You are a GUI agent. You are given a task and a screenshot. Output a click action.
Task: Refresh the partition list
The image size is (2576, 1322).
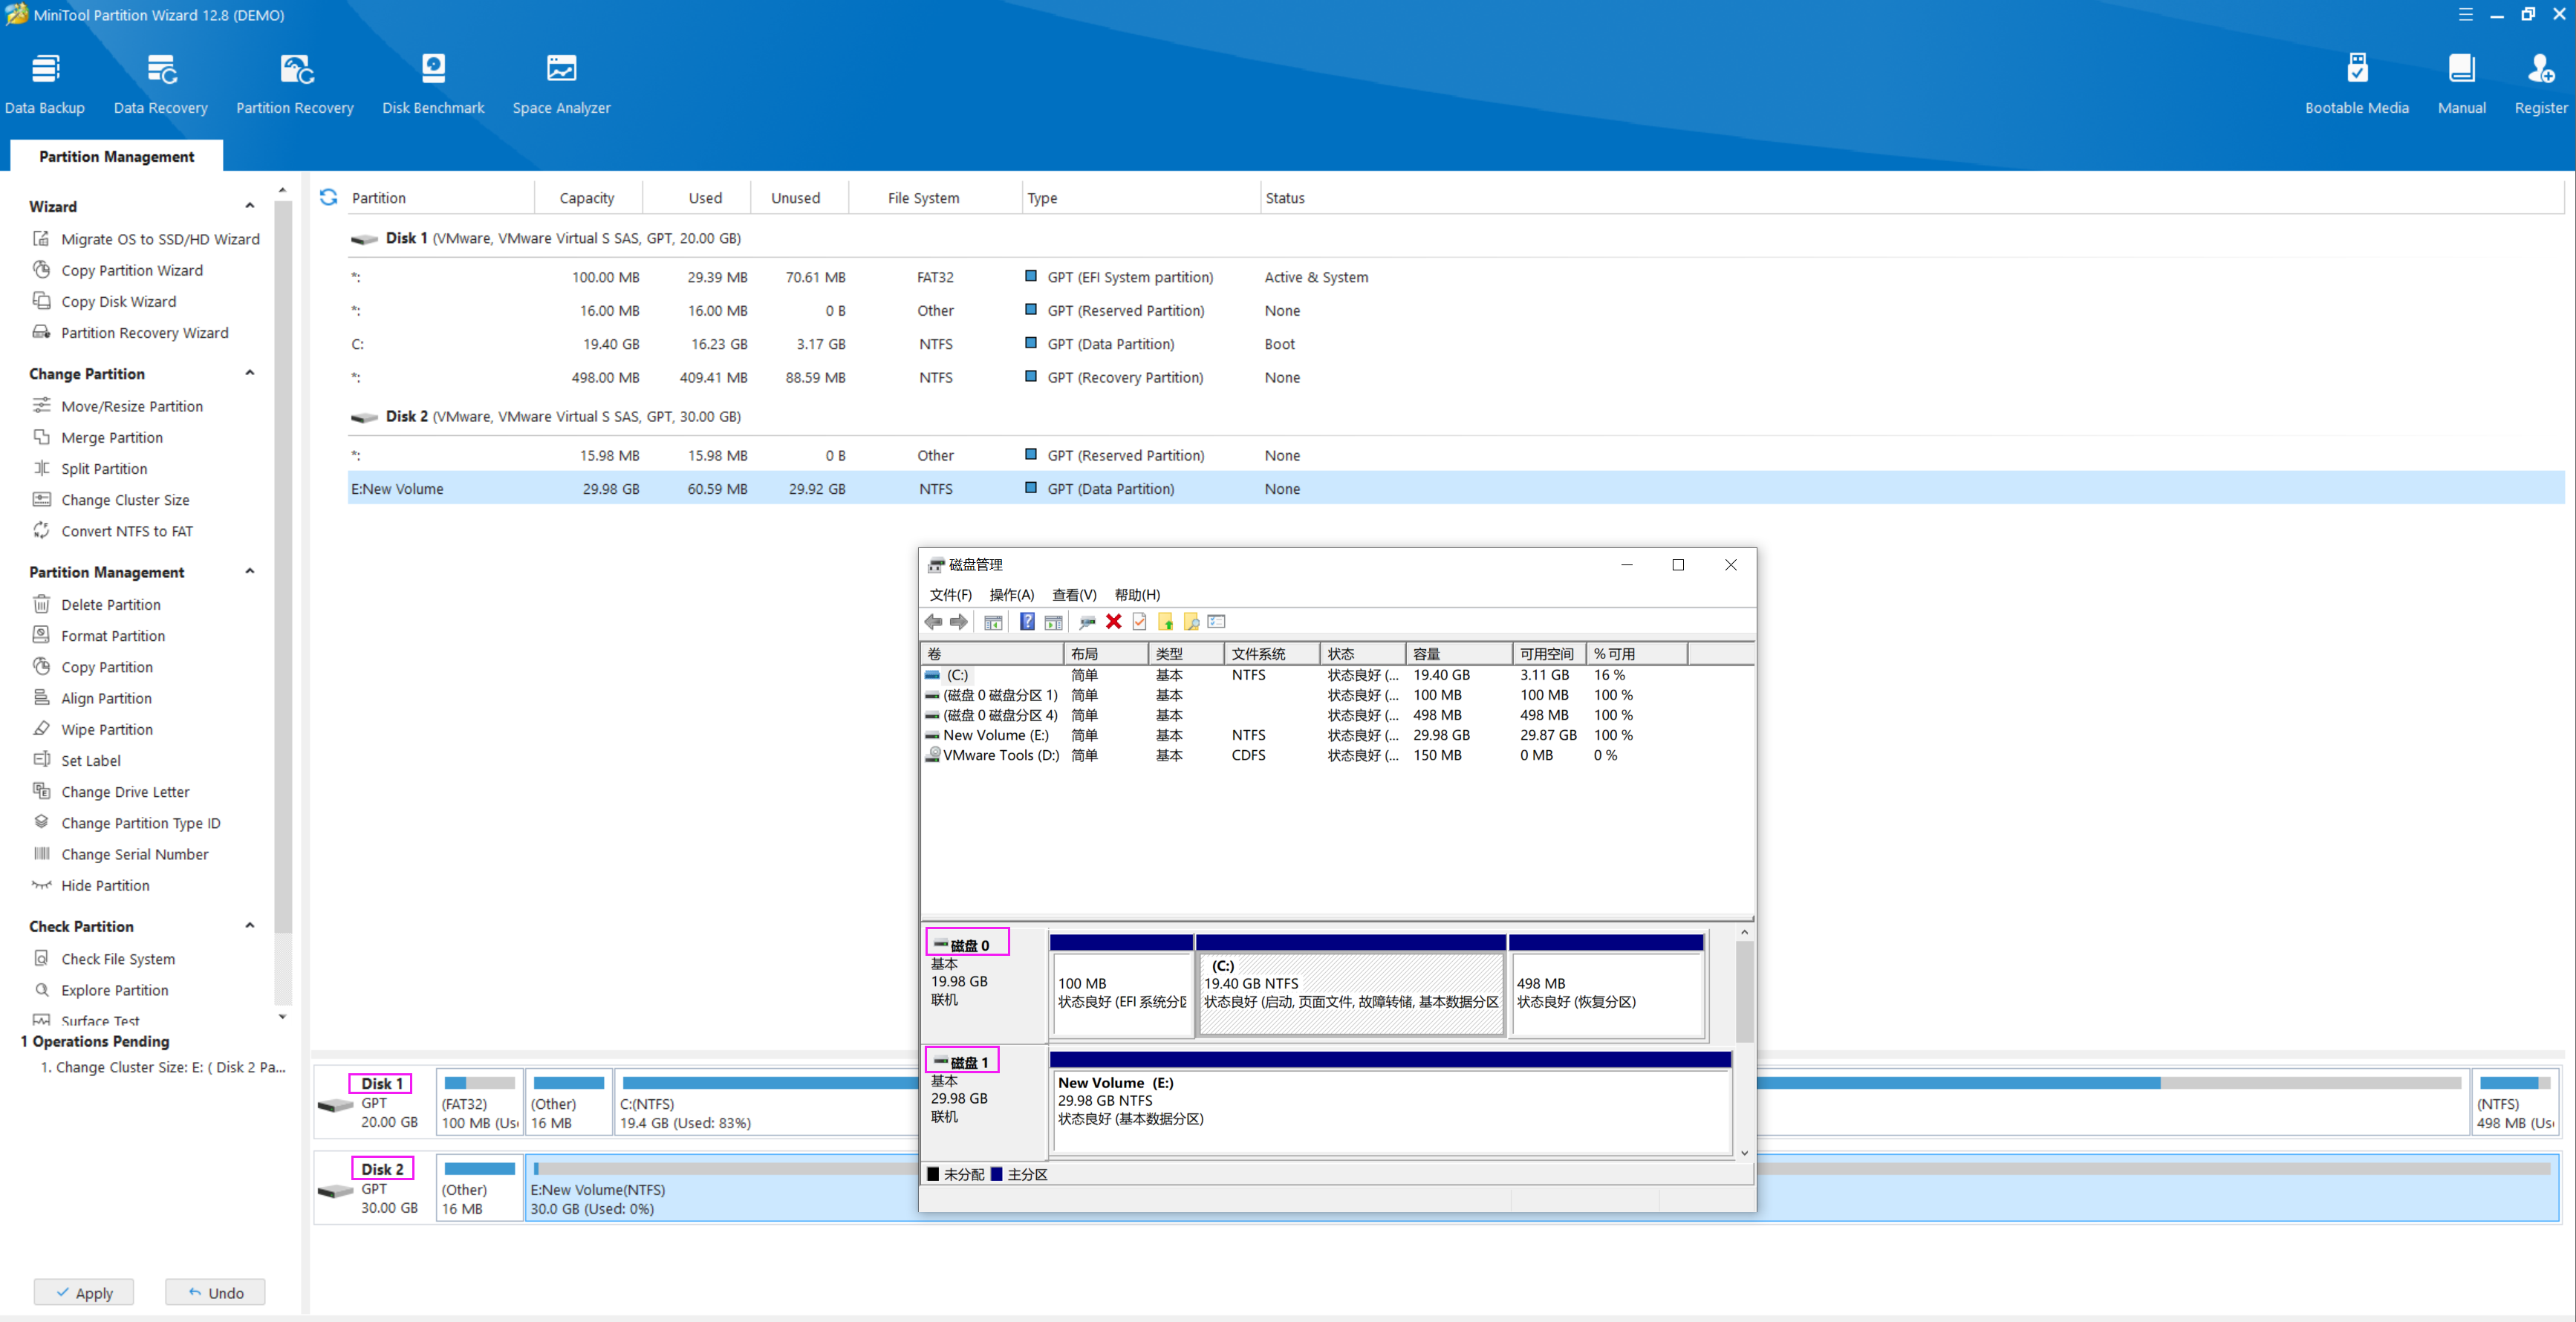point(328,197)
